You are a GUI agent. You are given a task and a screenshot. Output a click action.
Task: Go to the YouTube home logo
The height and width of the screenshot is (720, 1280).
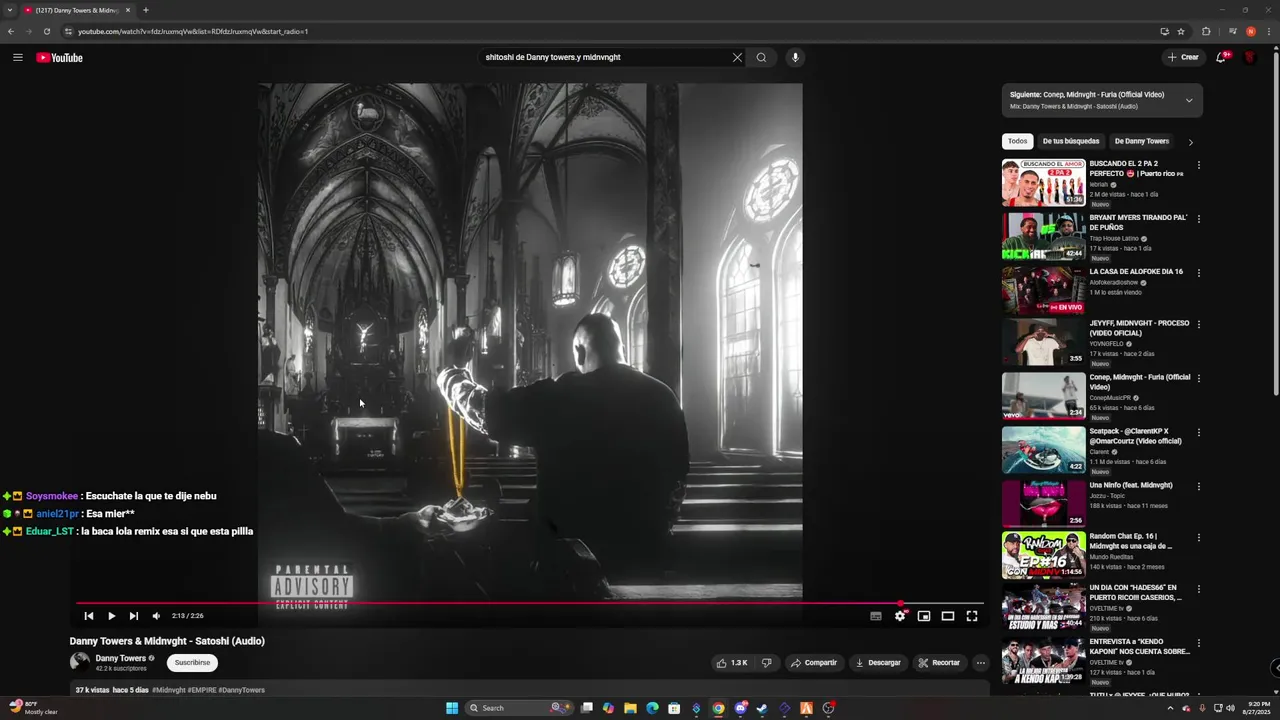click(59, 57)
